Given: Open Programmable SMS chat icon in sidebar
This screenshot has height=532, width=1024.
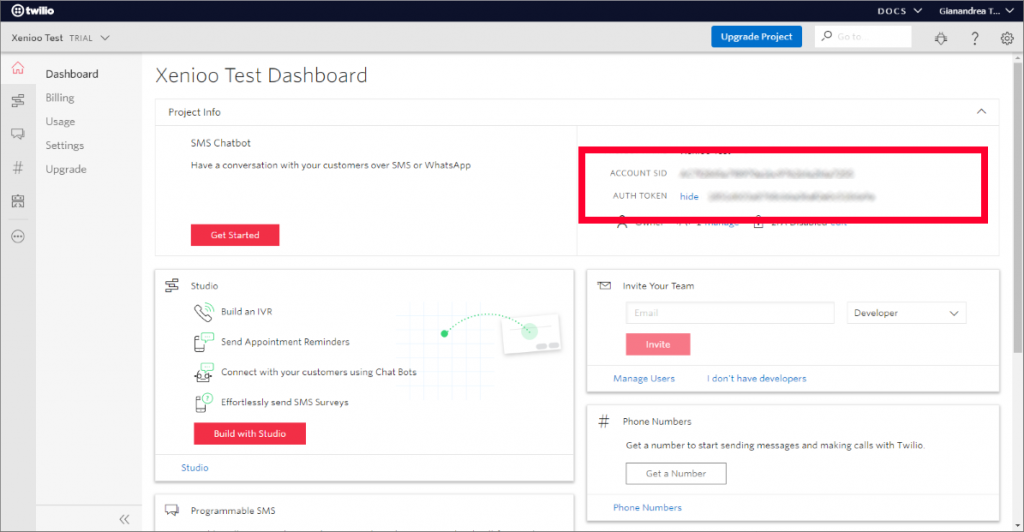Looking at the screenshot, I should tap(17, 134).
